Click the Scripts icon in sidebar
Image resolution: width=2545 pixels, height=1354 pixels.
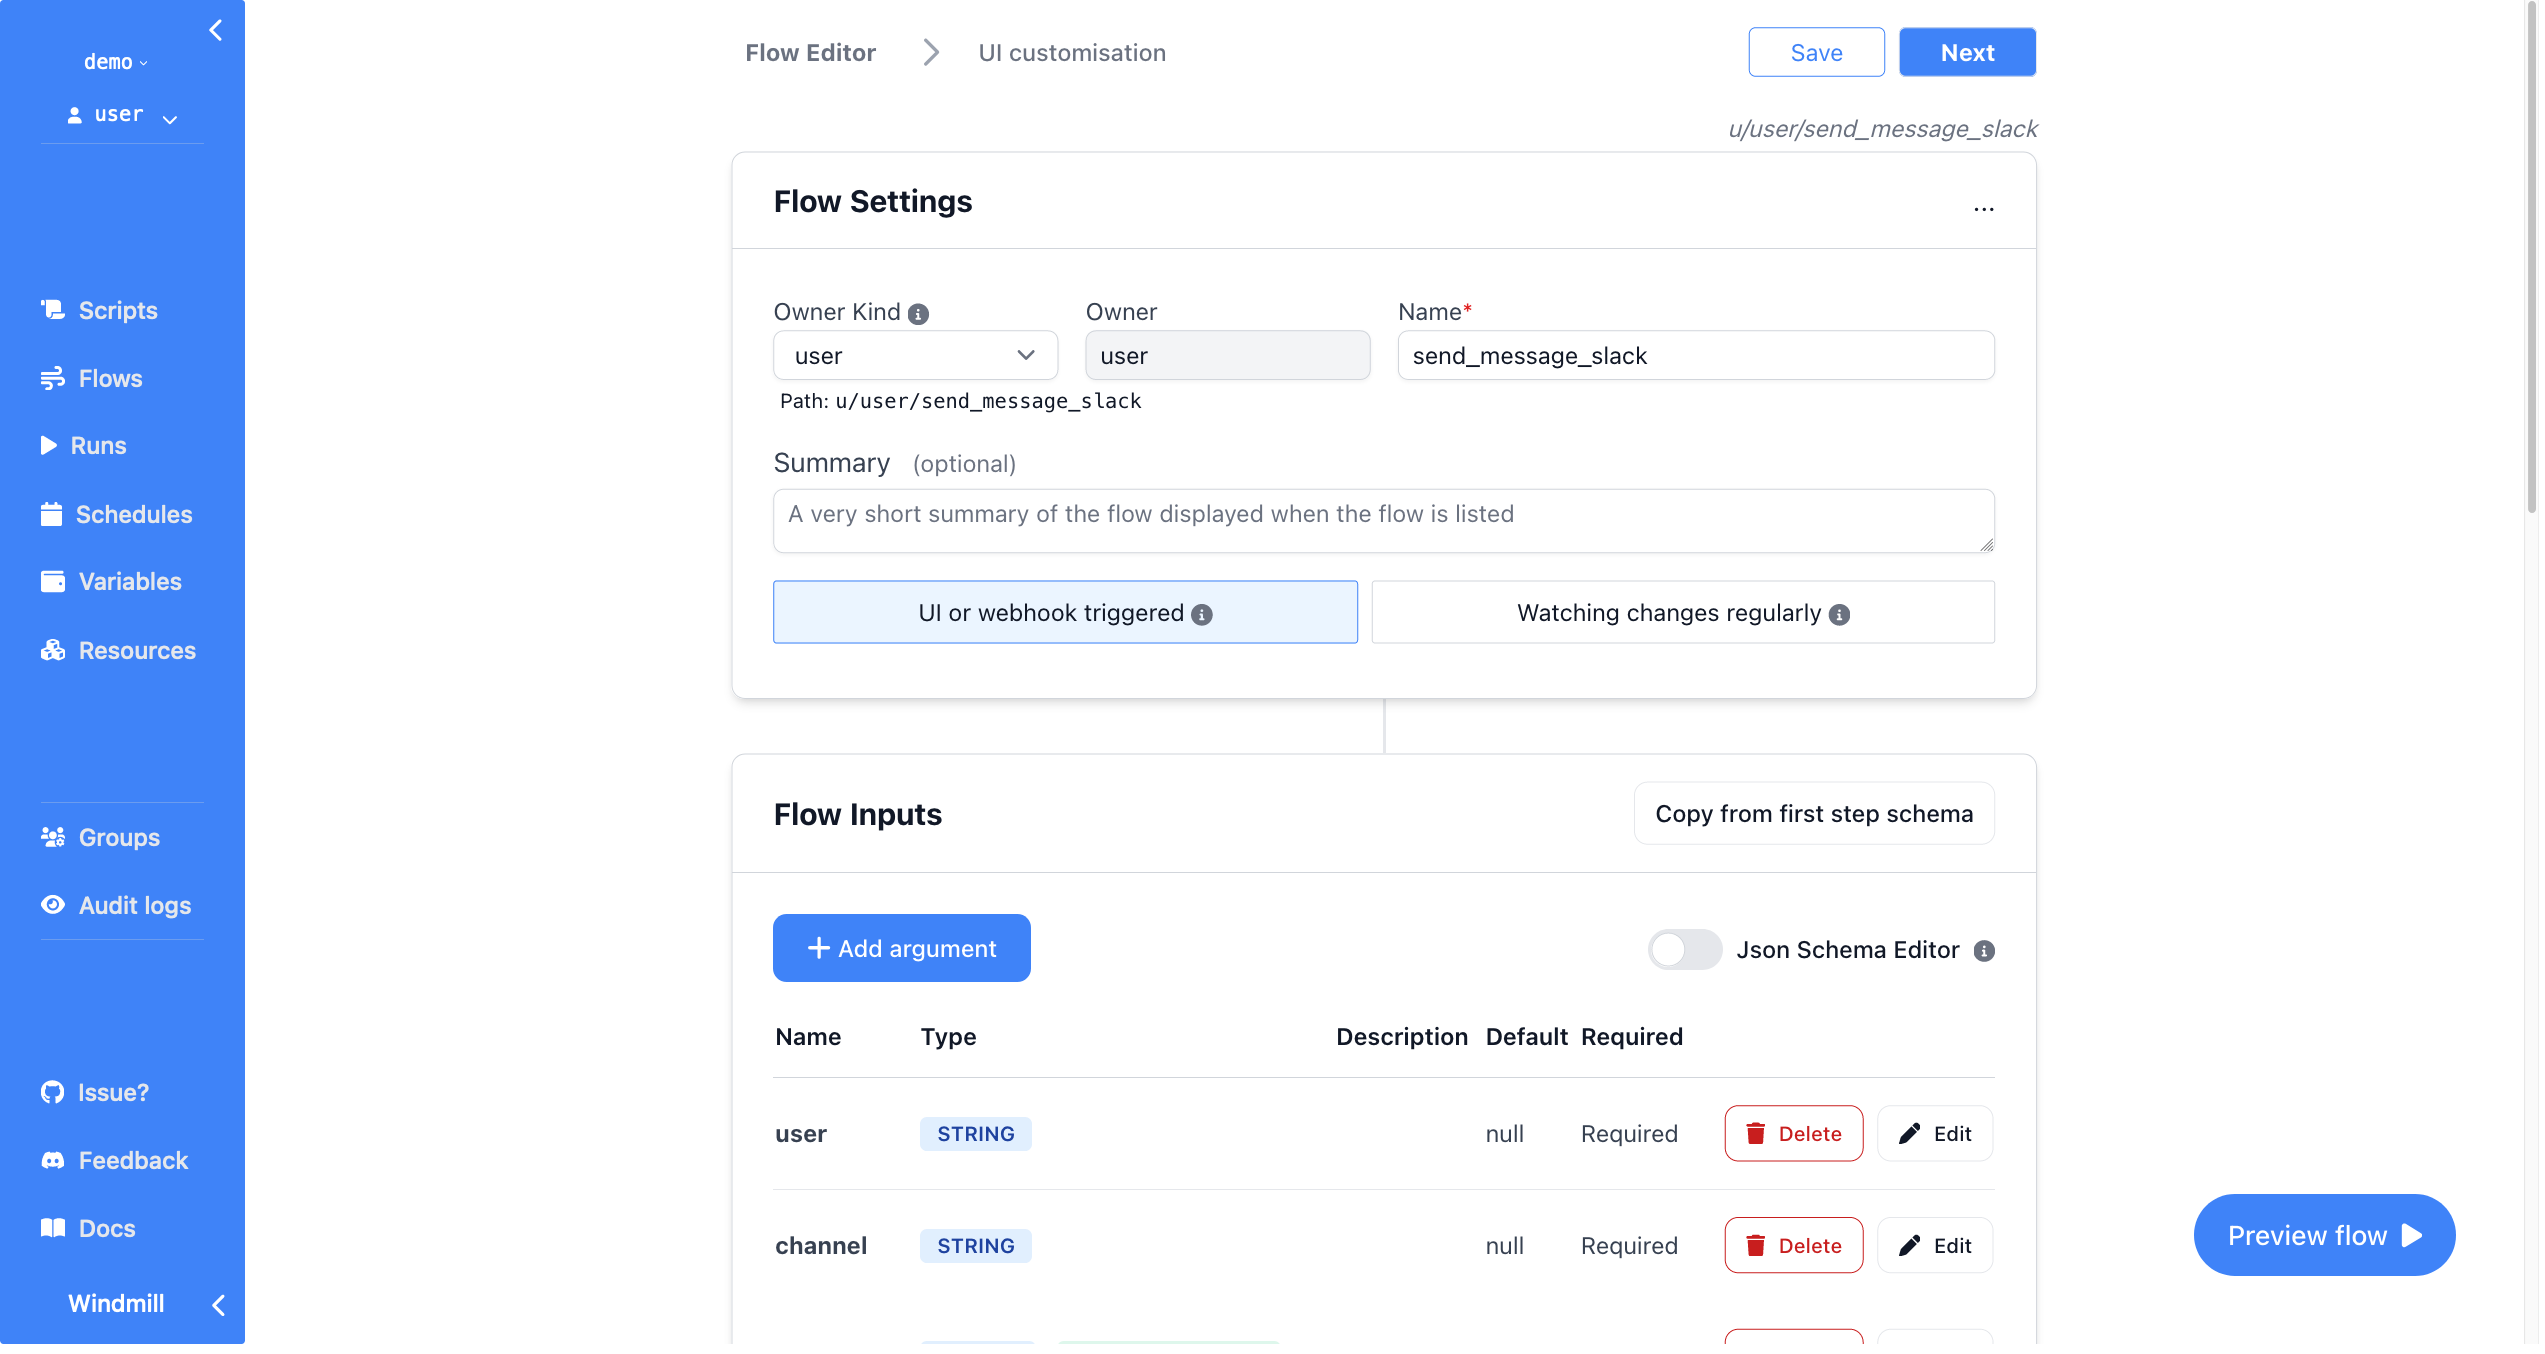tap(50, 310)
